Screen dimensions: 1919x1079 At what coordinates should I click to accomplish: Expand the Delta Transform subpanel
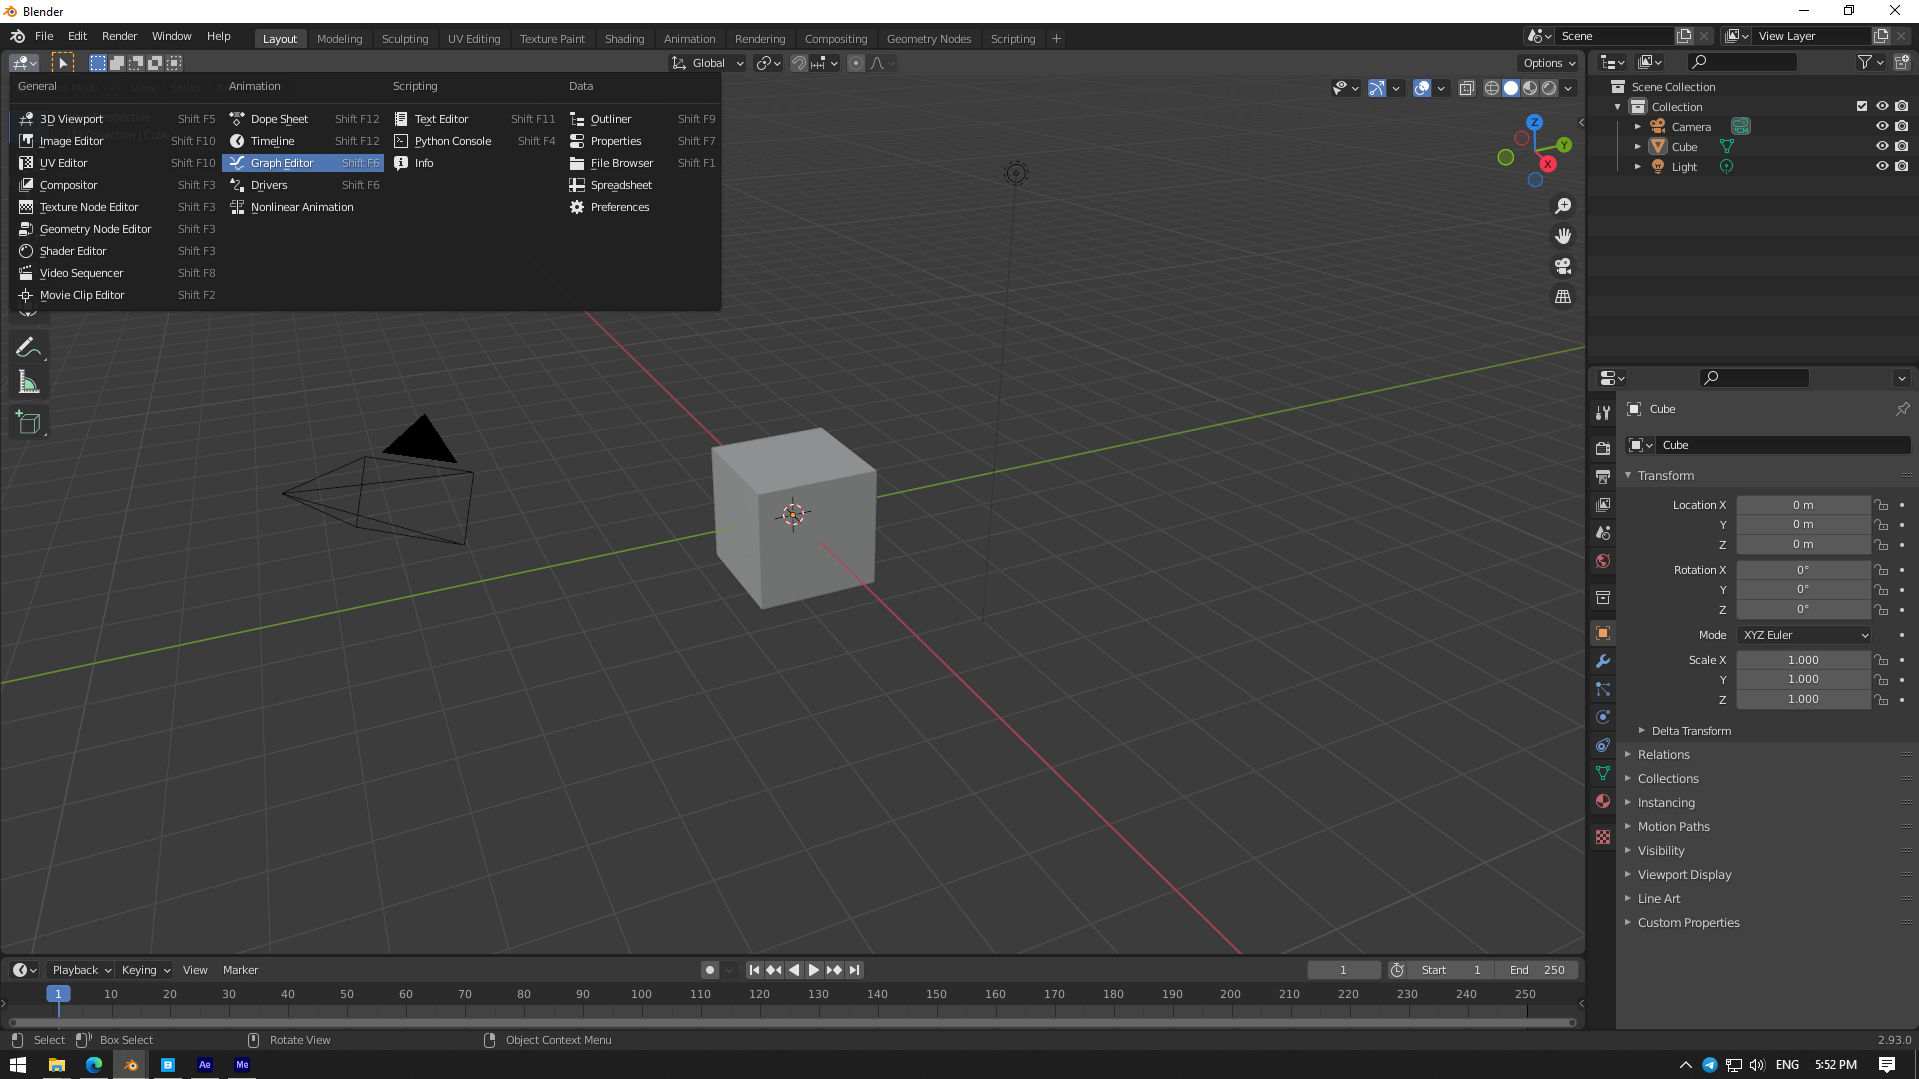click(1691, 731)
